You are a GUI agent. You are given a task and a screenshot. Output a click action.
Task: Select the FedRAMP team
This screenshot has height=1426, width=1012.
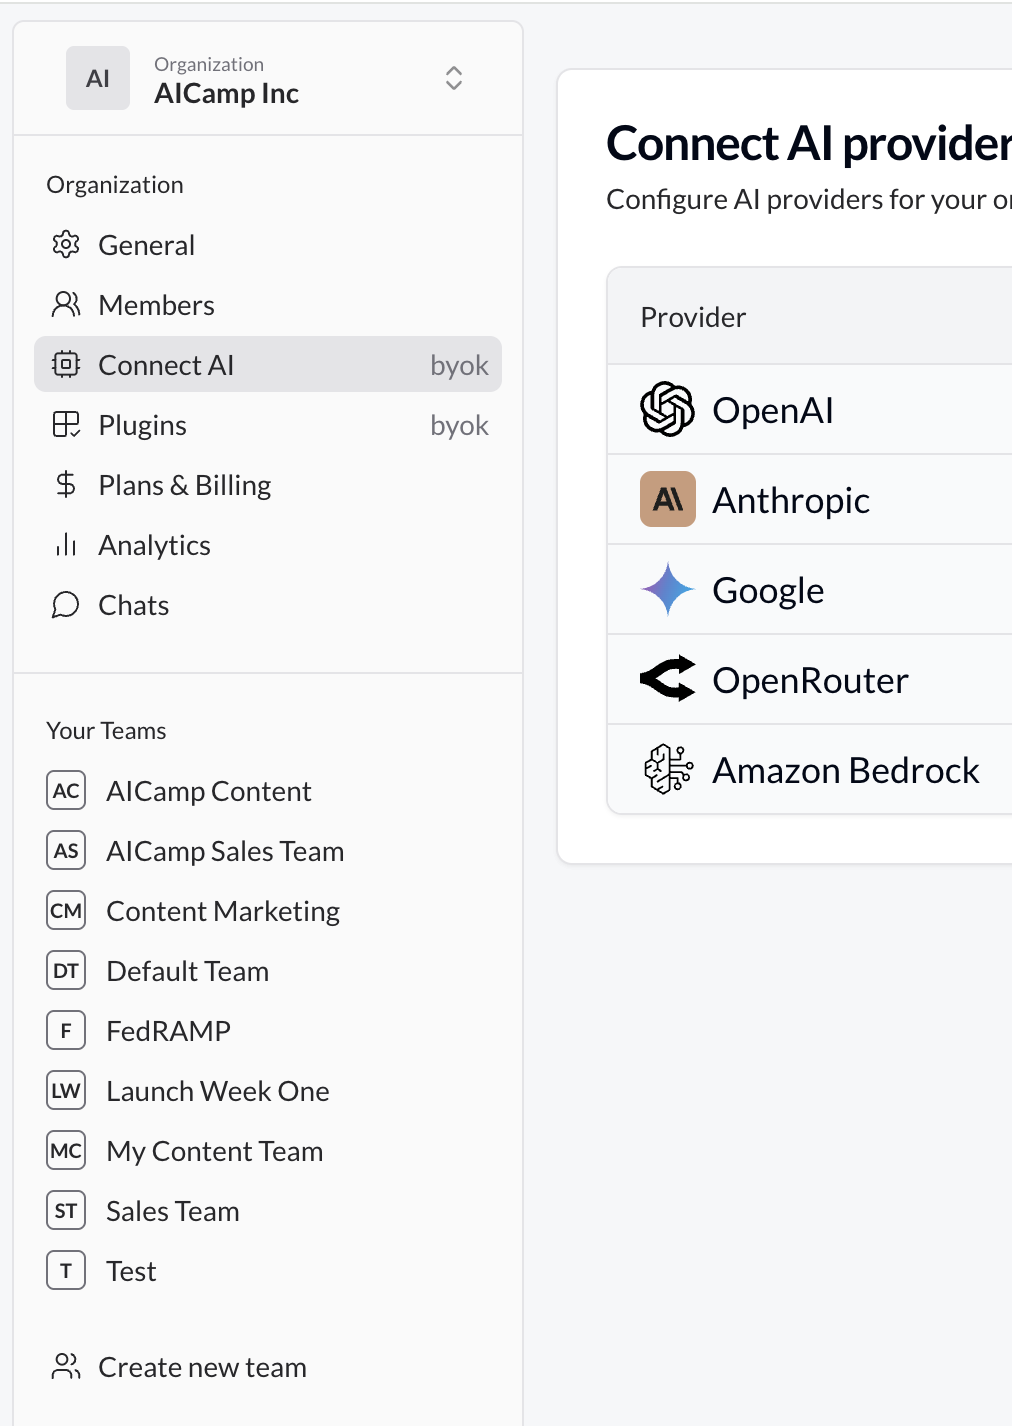point(268,1031)
